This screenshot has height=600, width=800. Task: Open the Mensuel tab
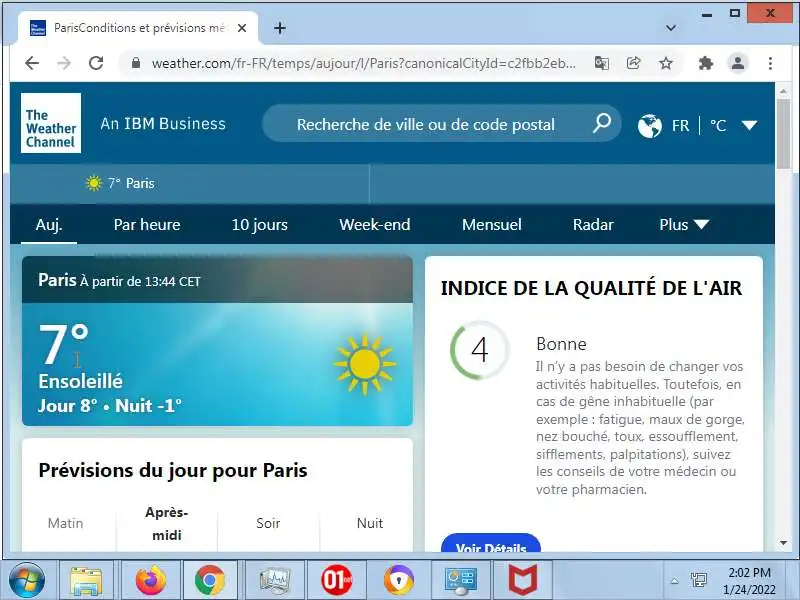tap(492, 224)
